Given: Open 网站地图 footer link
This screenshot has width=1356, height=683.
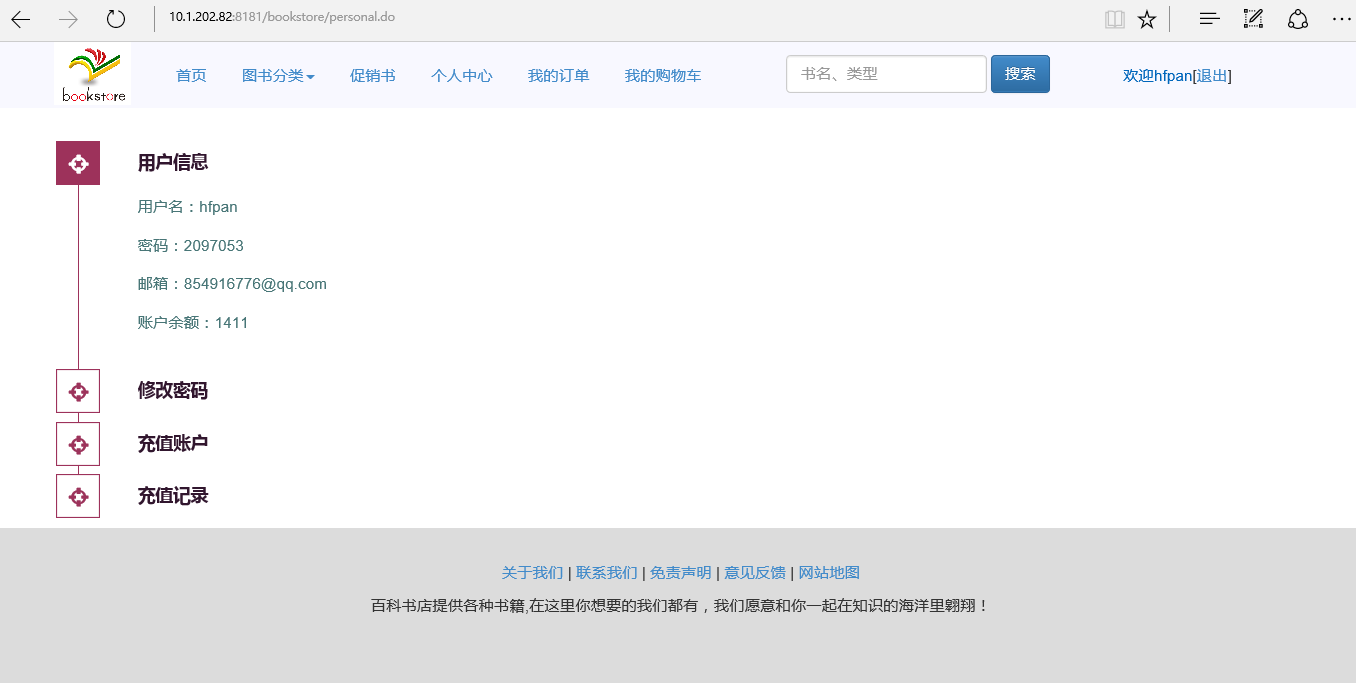Looking at the screenshot, I should coord(829,573).
